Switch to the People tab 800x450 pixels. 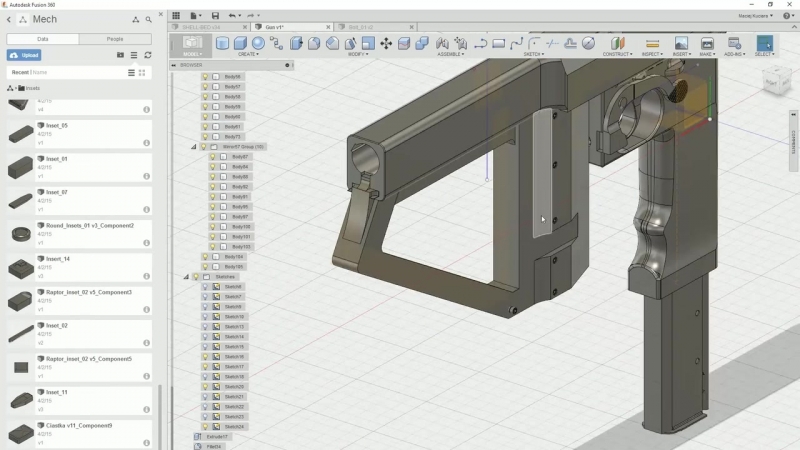point(115,39)
